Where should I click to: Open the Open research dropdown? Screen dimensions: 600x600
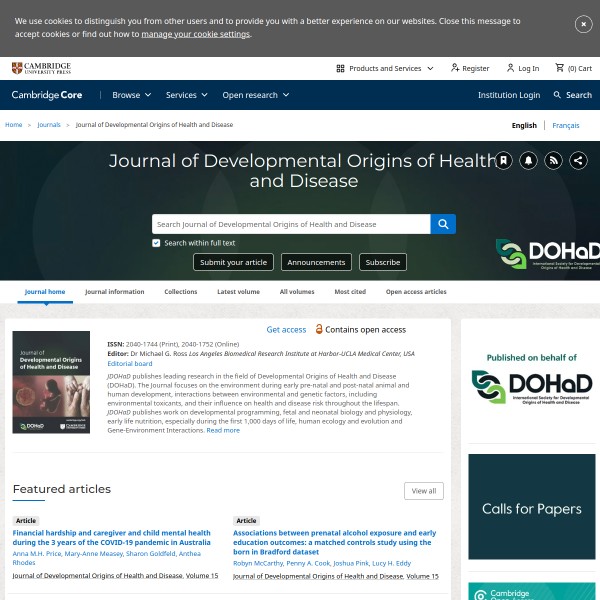(x=255, y=95)
